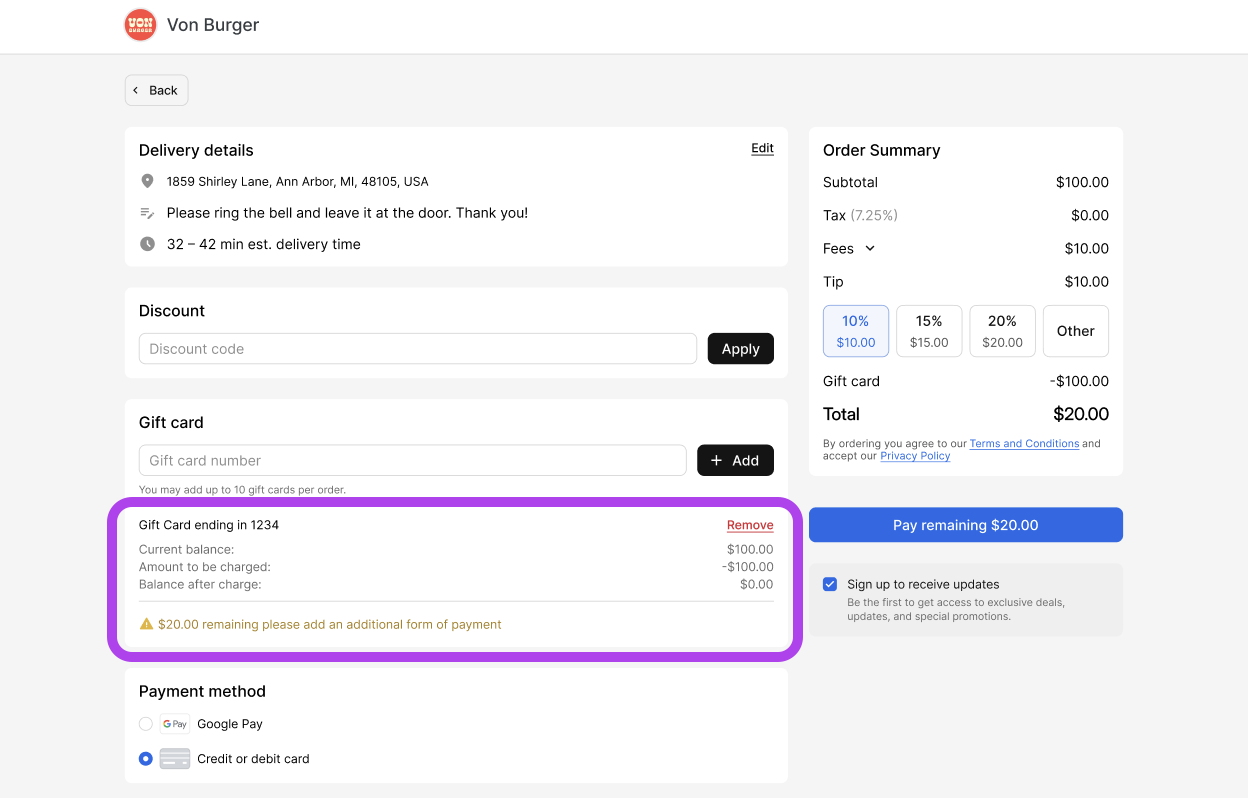Click the location pin icon beside the address
1248x798 pixels.
point(147,181)
